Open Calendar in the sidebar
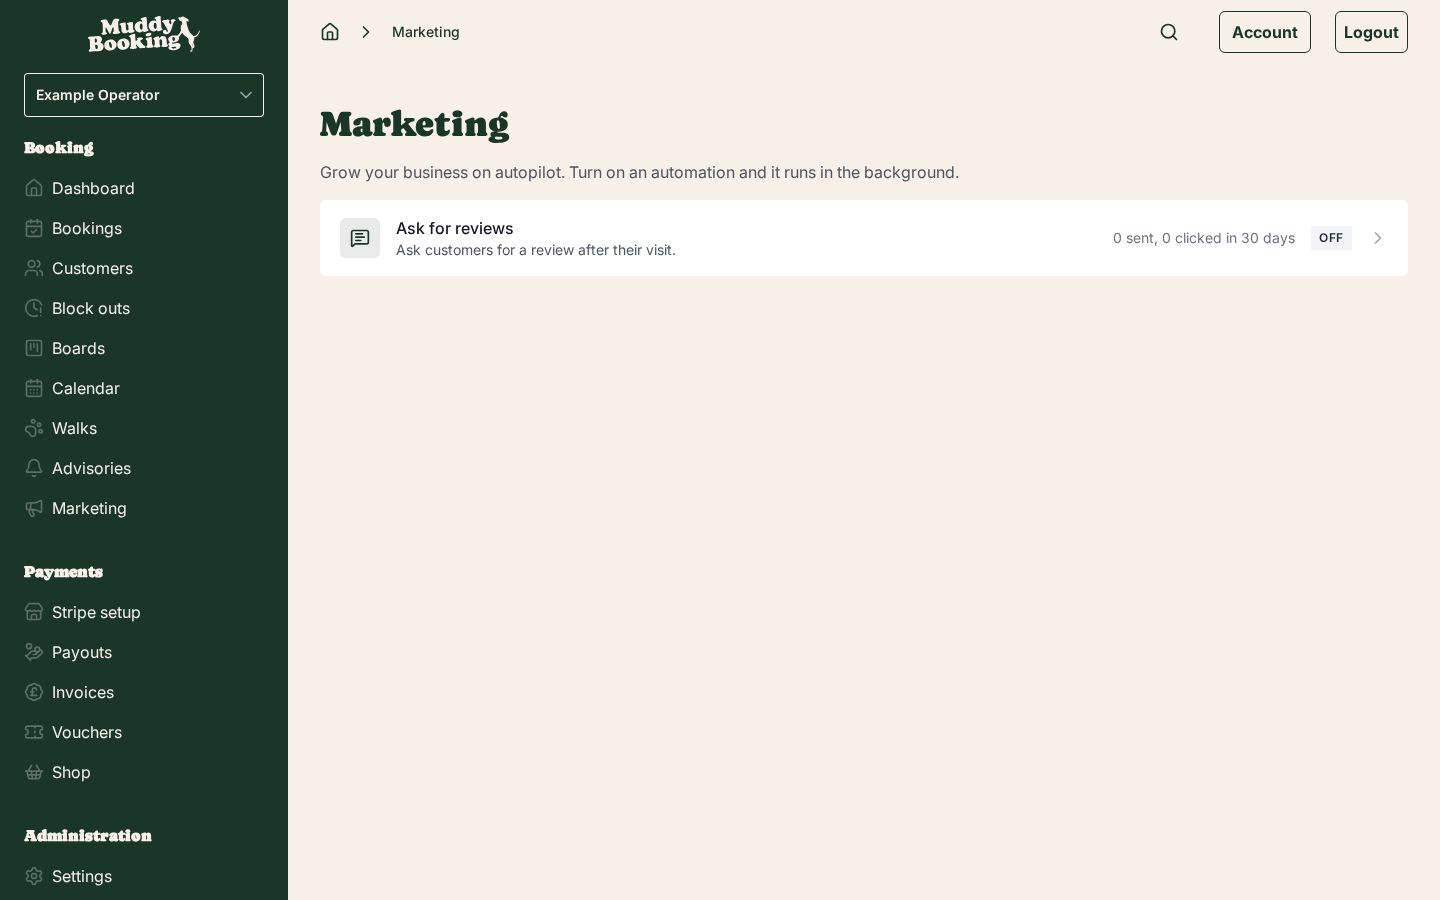The height and width of the screenshot is (900, 1440). pos(144,388)
